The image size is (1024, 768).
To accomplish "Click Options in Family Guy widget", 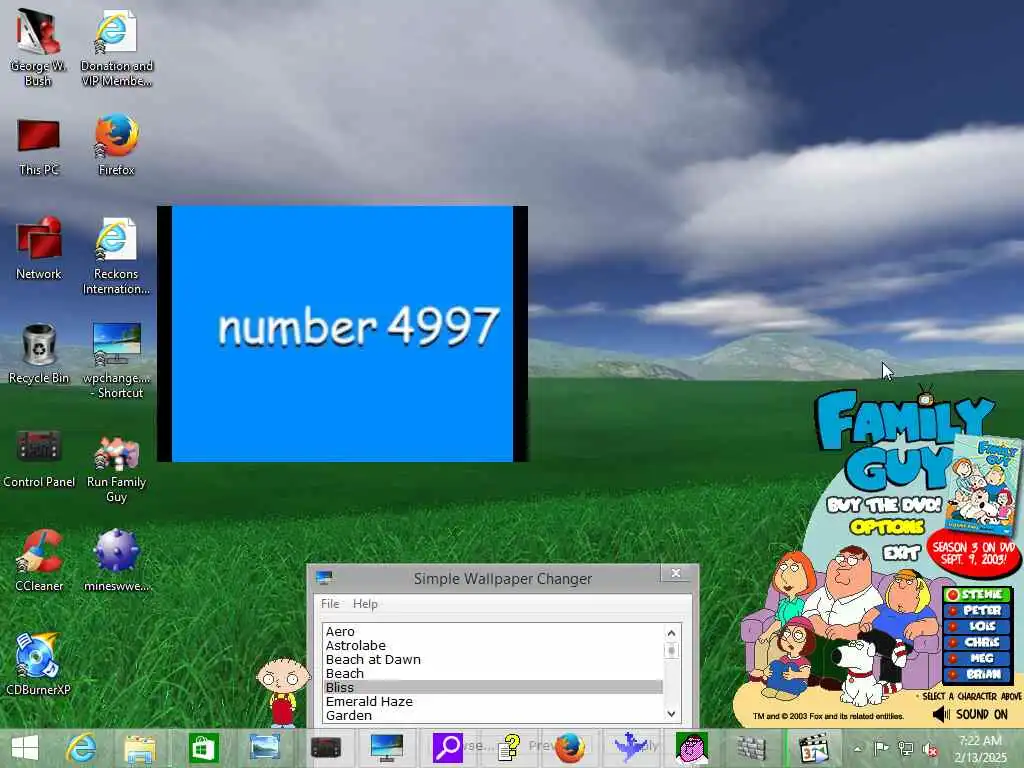I will click(887, 526).
